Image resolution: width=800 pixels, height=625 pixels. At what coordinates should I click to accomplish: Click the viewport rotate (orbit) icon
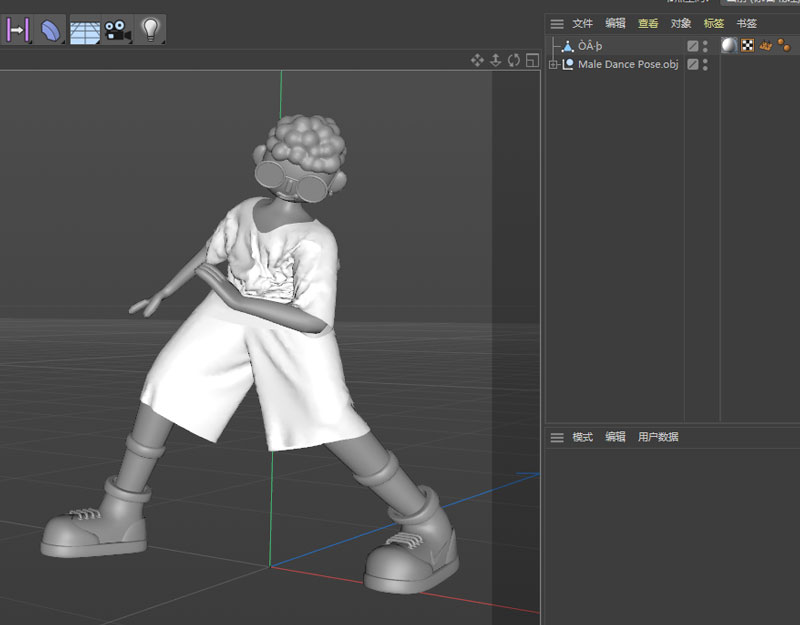[514, 60]
